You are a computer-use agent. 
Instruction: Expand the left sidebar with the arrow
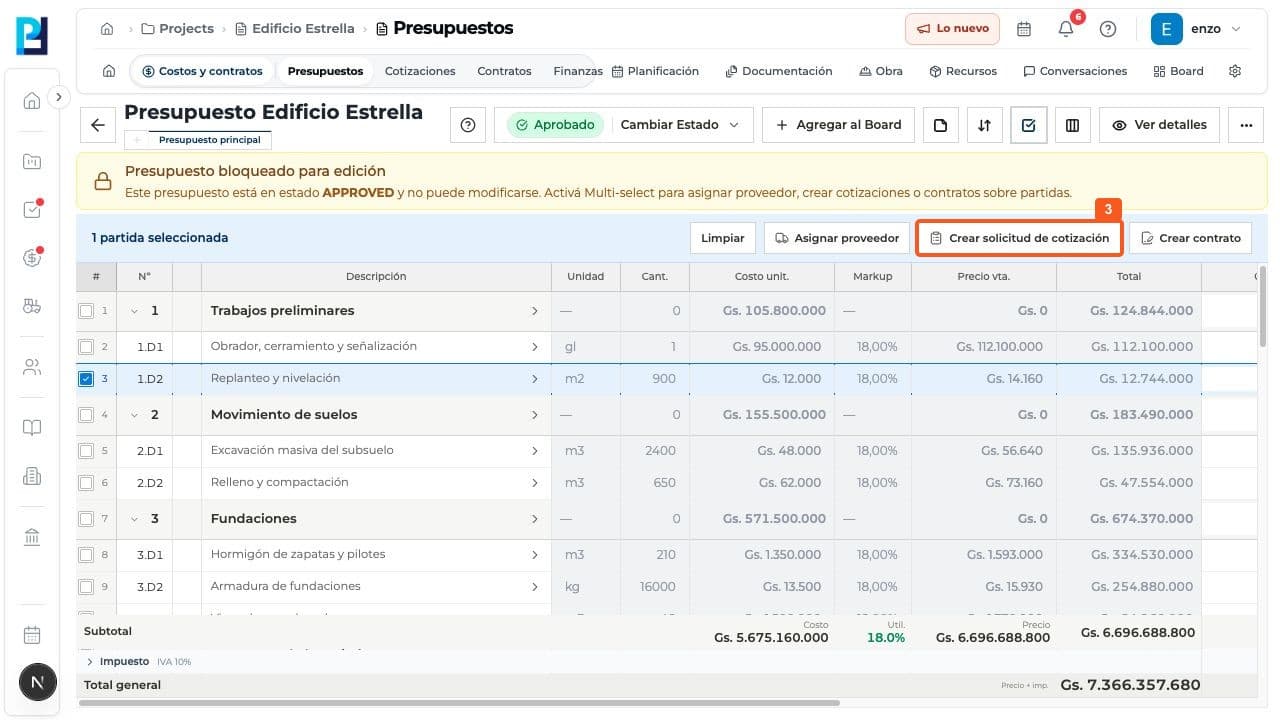click(x=59, y=97)
